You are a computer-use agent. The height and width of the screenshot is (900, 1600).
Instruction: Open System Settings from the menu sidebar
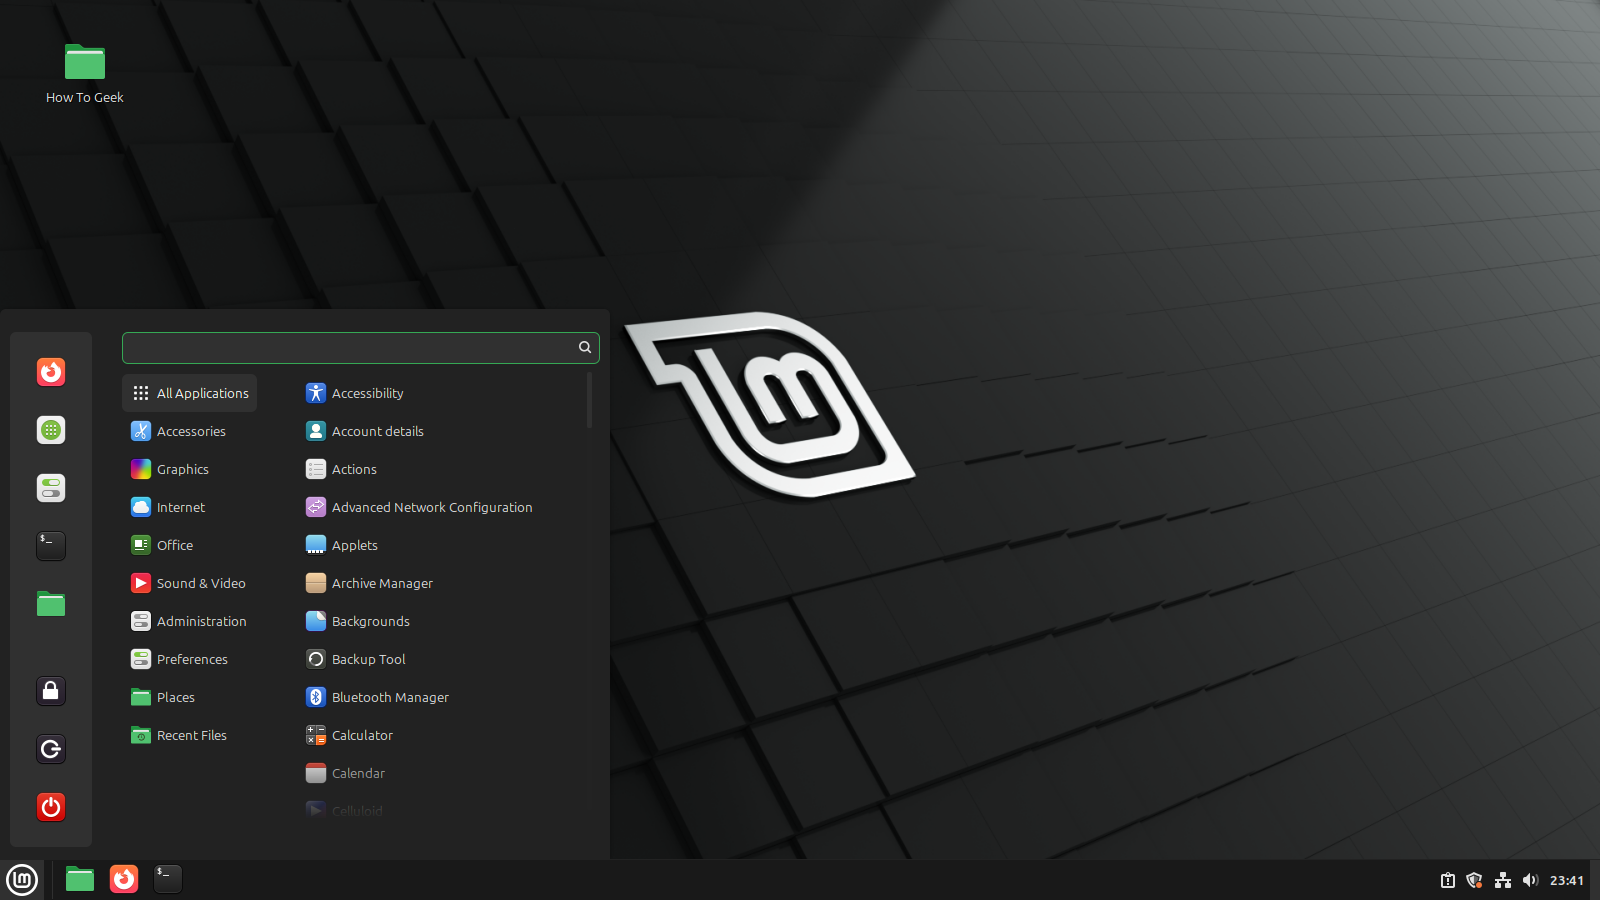pyautogui.click(x=50, y=488)
